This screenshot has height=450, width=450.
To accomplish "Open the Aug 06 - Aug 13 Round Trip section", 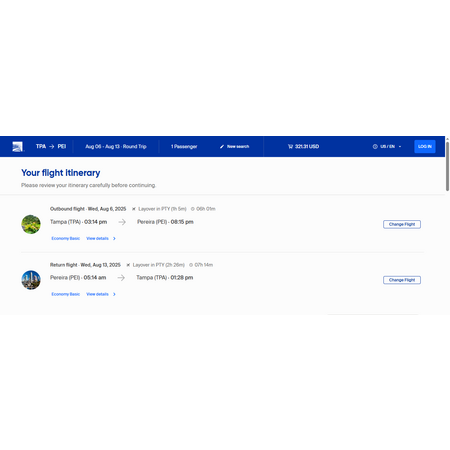I will click(116, 147).
